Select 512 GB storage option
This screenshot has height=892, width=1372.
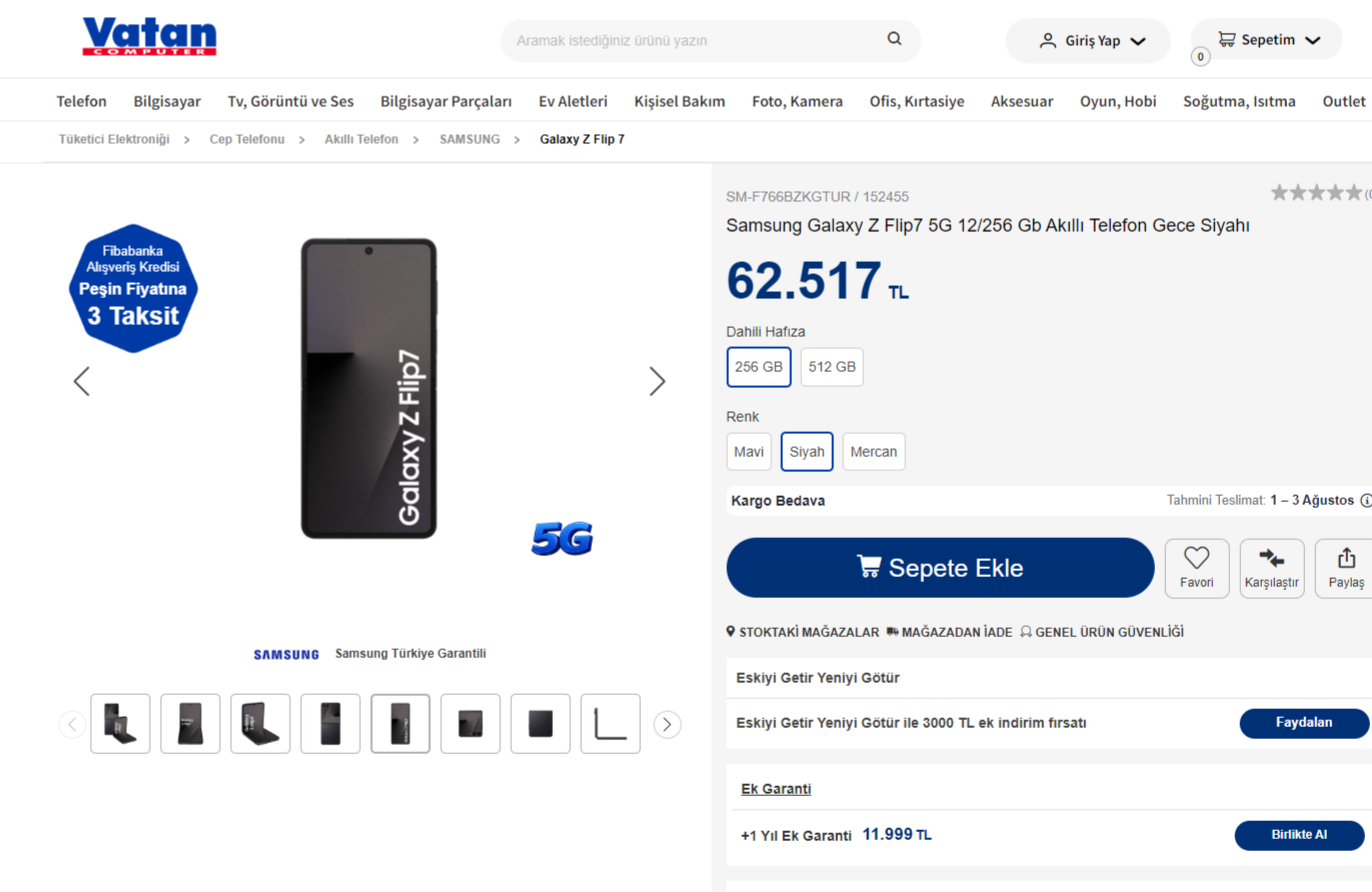tap(832, 367)
